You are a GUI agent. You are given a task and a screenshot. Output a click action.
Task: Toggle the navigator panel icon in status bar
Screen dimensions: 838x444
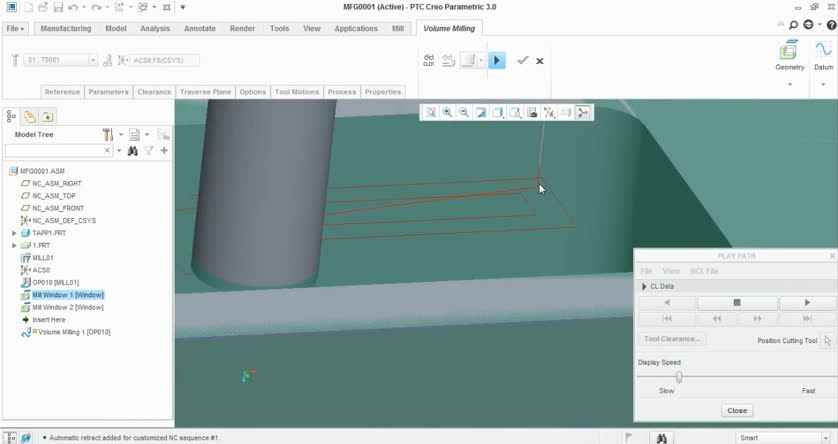coord(10,438)
